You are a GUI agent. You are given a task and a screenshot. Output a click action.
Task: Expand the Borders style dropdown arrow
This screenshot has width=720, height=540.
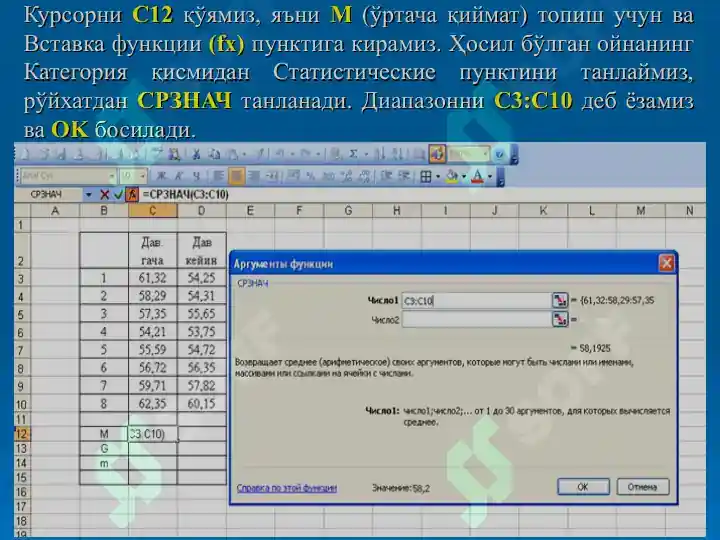(438, 176)
